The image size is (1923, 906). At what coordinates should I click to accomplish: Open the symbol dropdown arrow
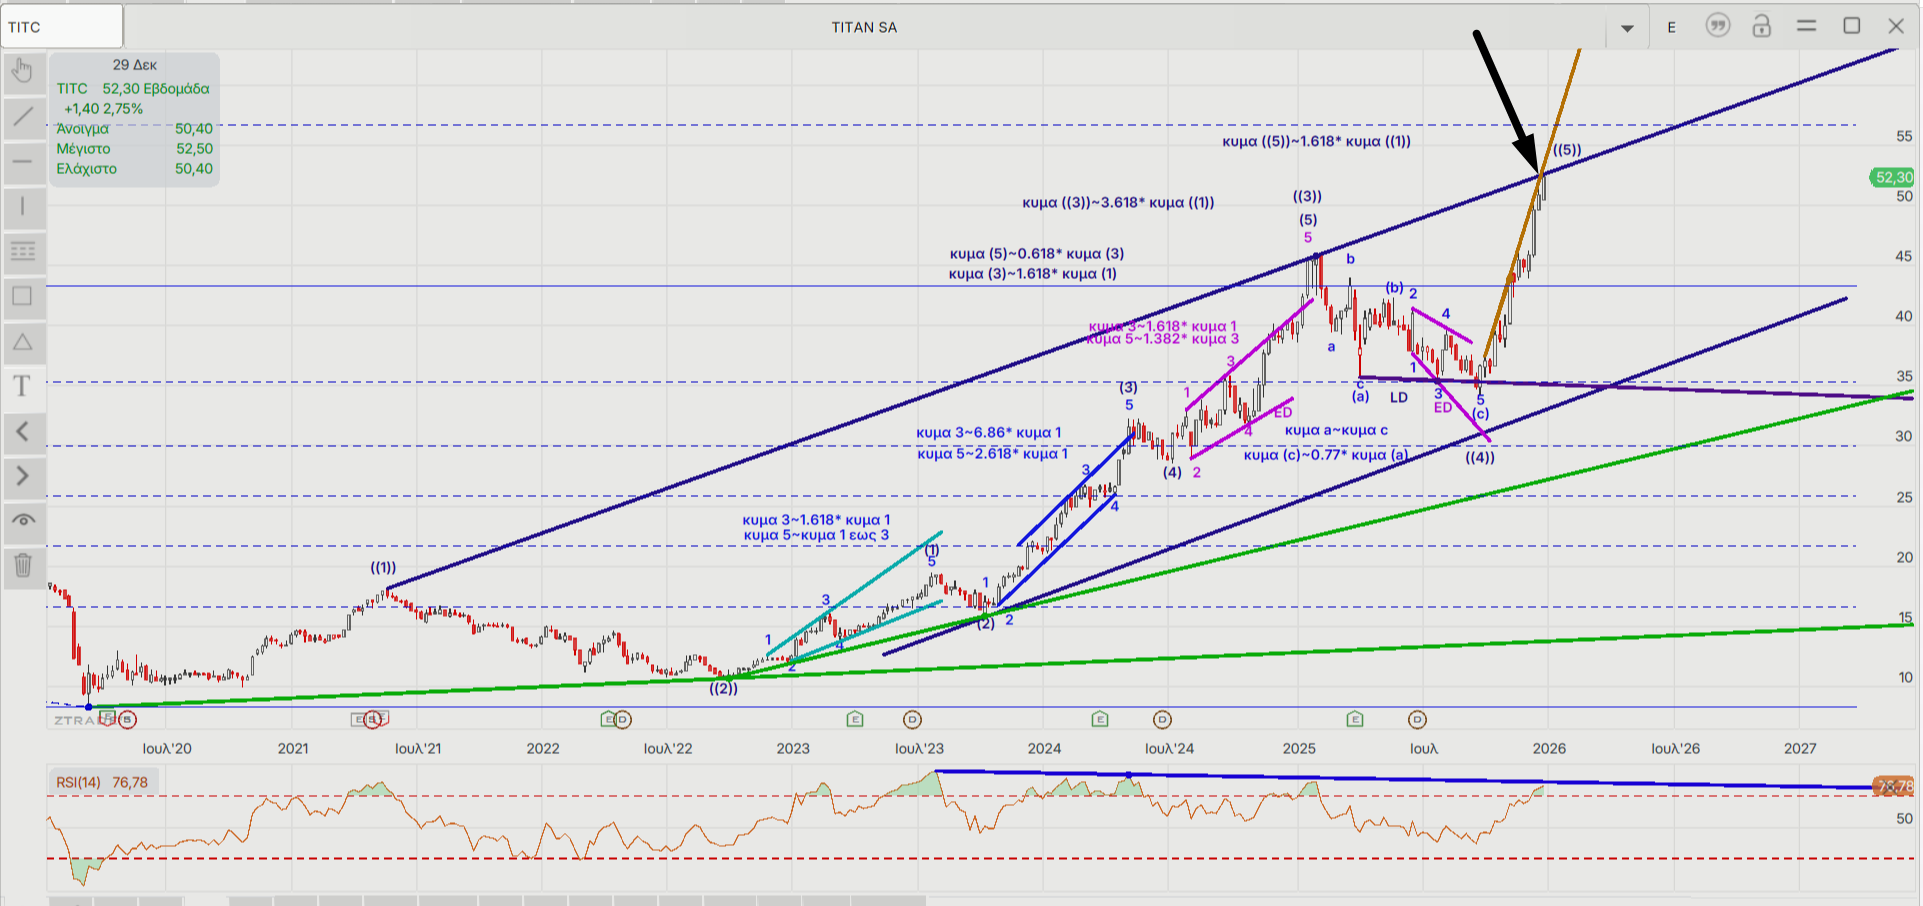pyautogui.click(x=1627, y=28)
